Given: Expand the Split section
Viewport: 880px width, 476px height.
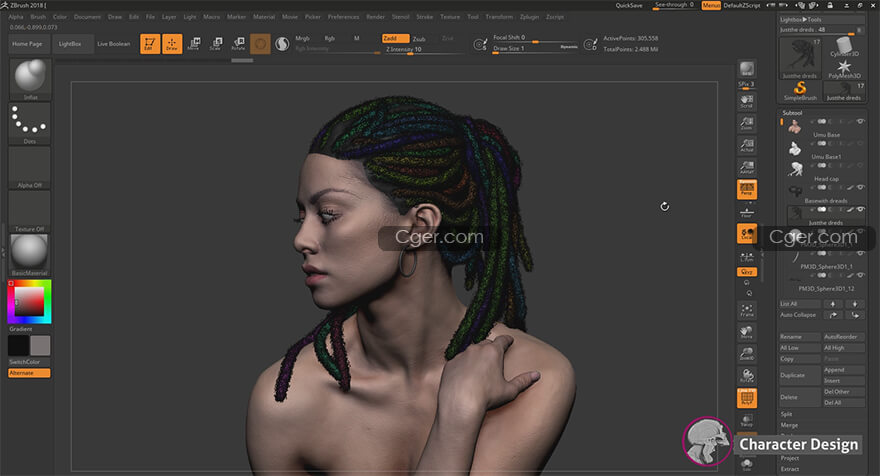Looking at the screenshot, I should (786, 414).
